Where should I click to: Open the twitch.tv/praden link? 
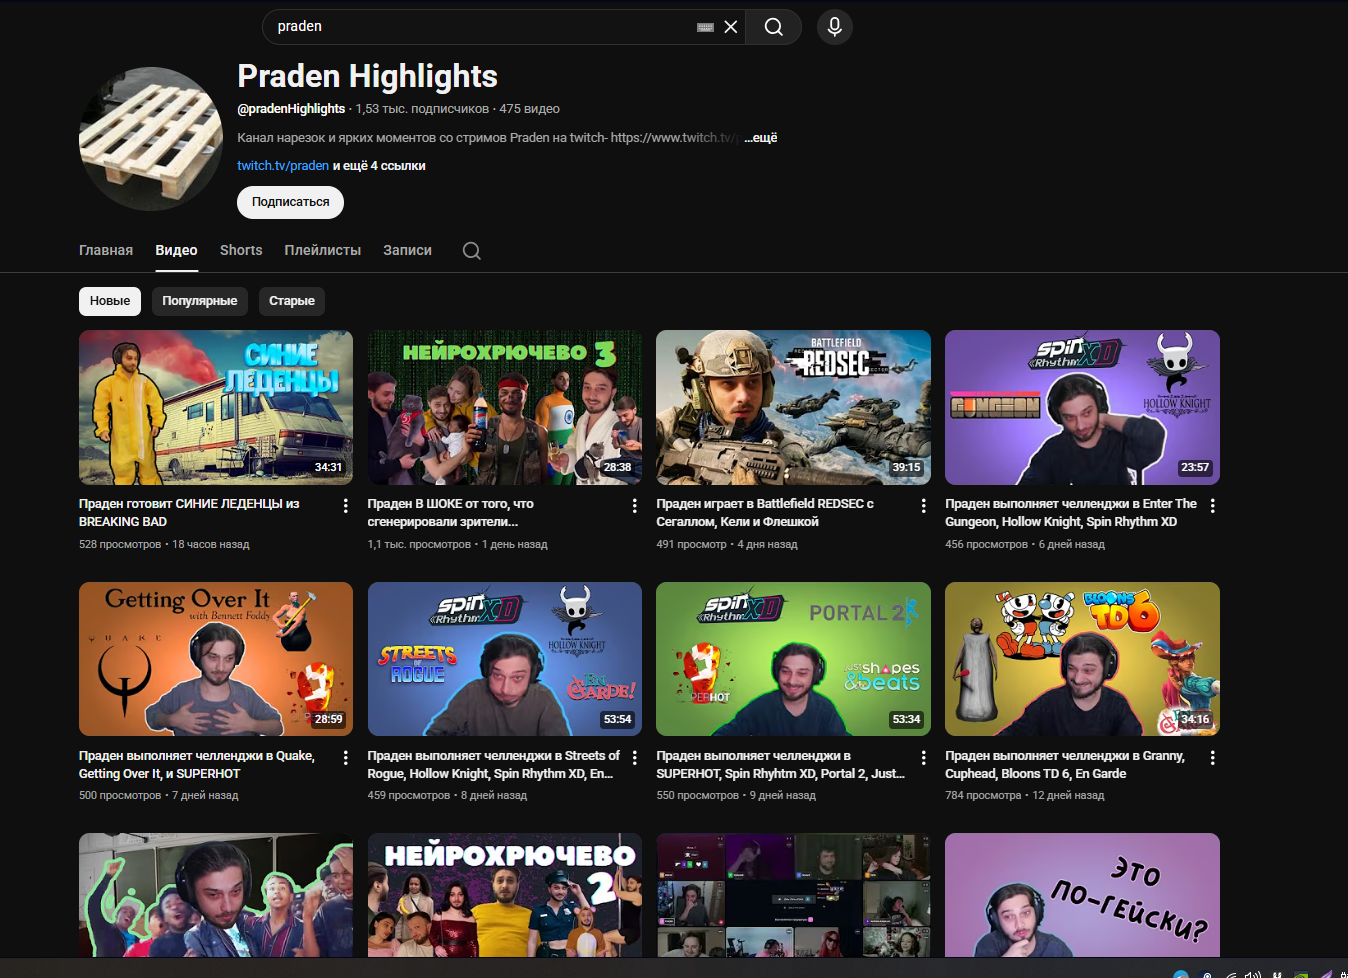pyautogui.click(x=283, y=166)
